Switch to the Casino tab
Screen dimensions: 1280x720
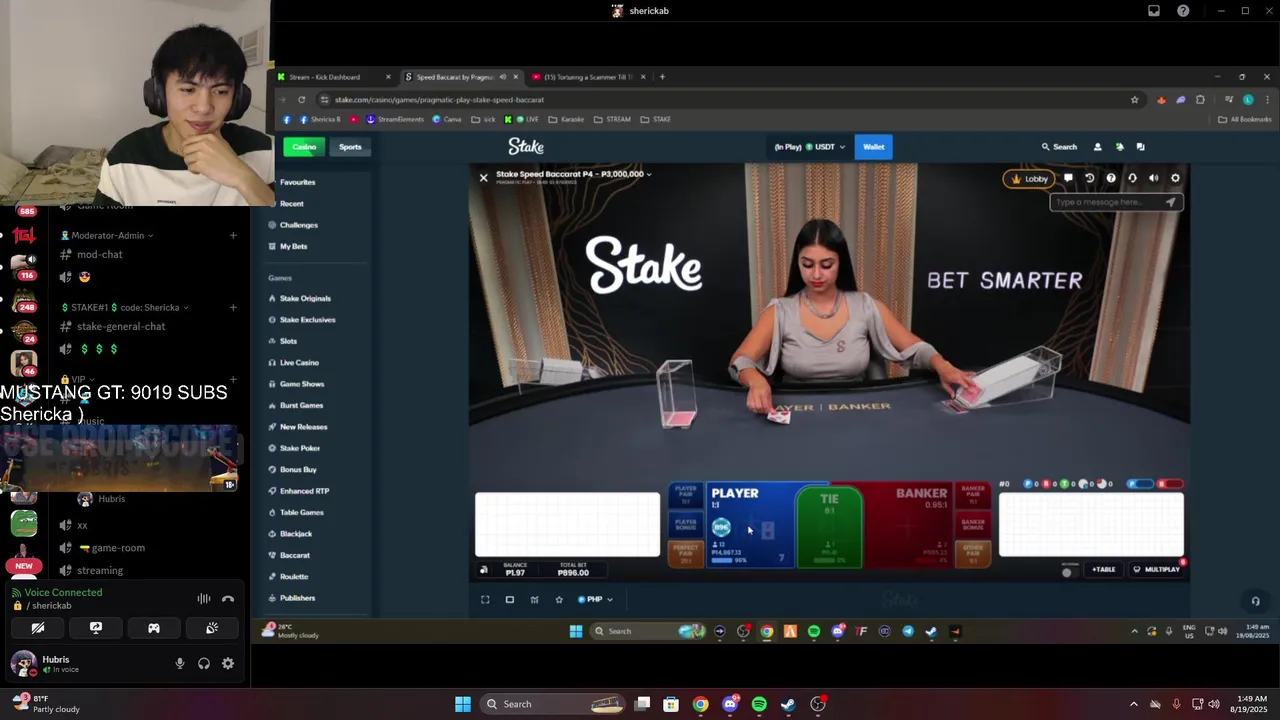point(305,147)
